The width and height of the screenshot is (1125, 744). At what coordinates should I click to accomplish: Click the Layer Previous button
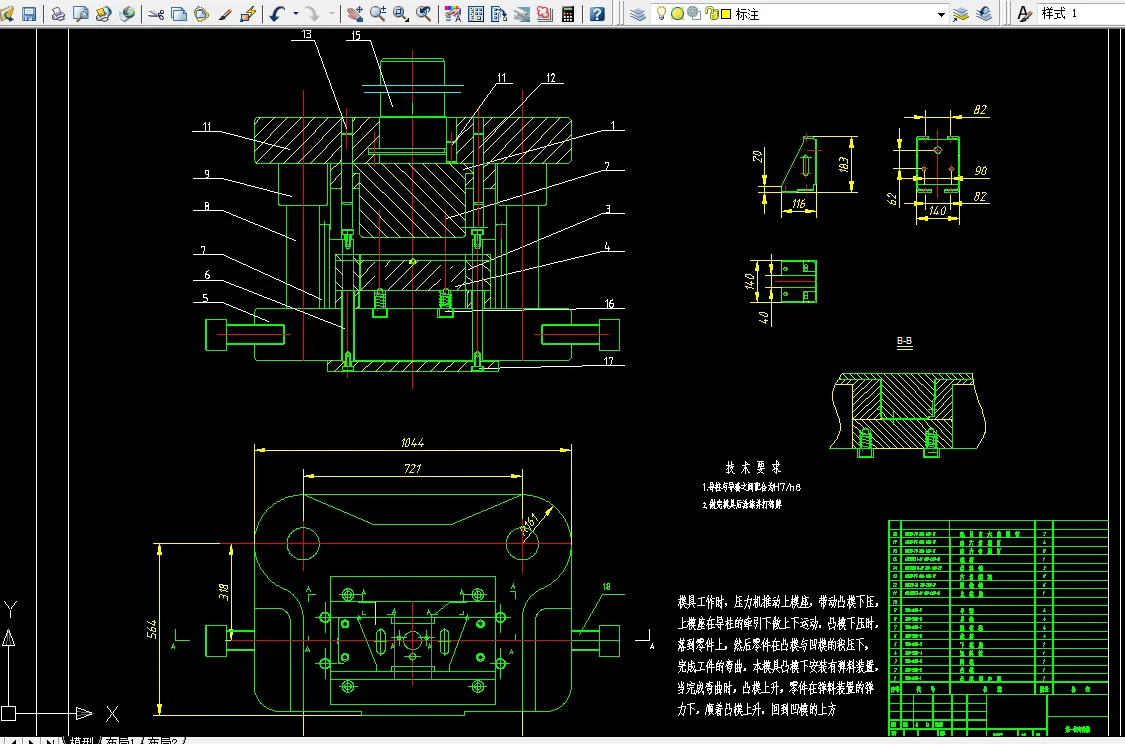coord(984,14)
